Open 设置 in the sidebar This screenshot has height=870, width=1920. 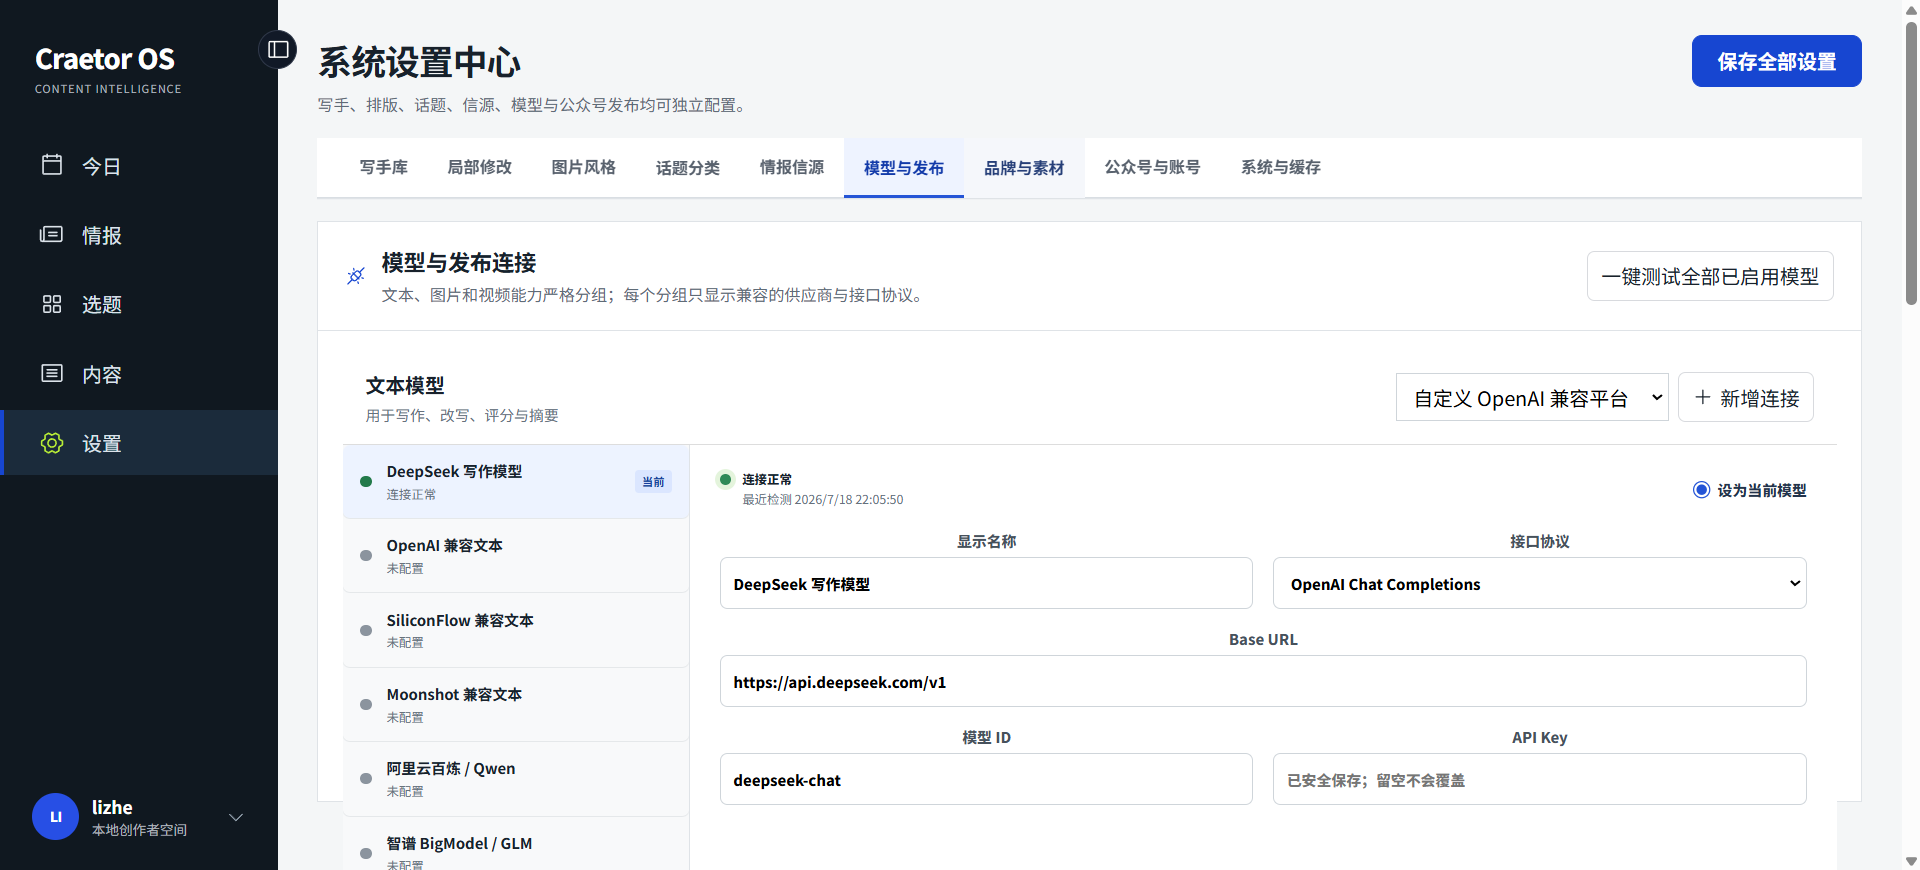[139, 443]
